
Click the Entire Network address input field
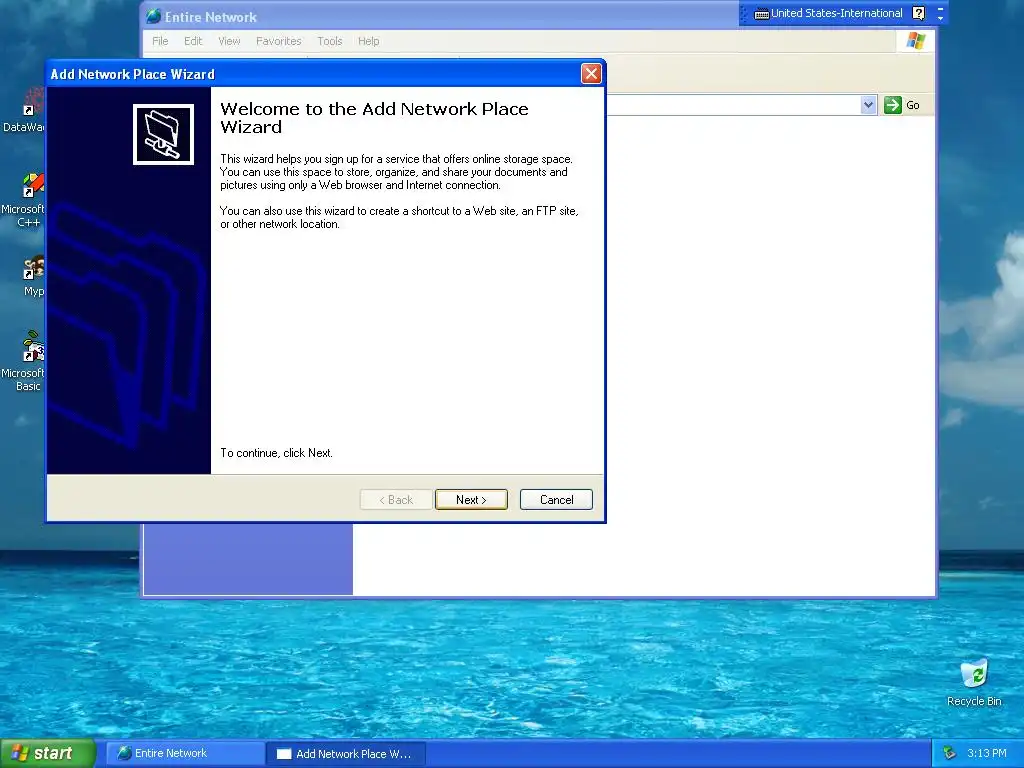(733, 105)
